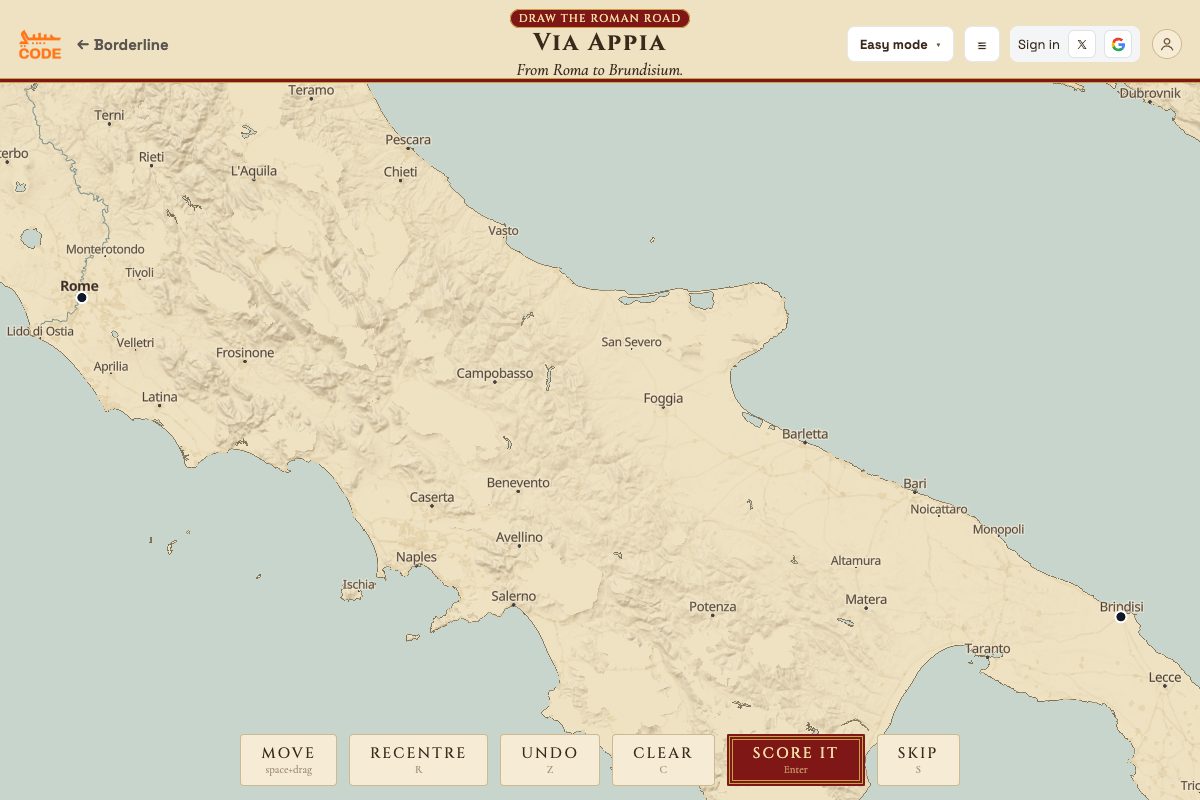Click the Naples label on map
This screenshot has height=800, width=1200.
[x=416, y=557]
